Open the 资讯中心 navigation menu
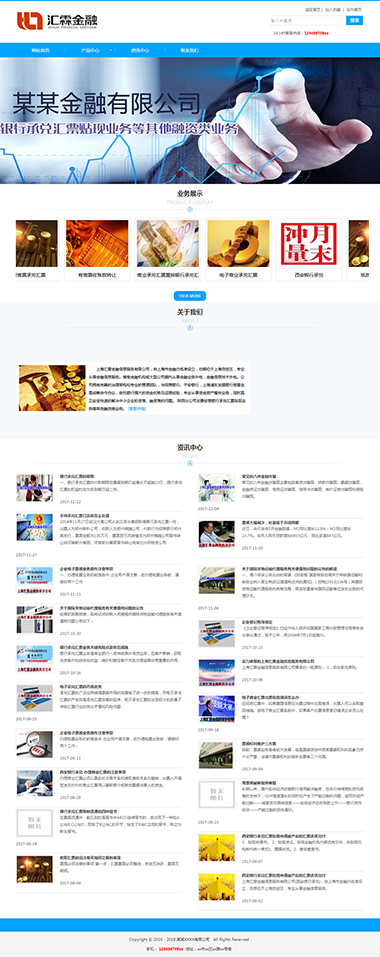Screen dimensions: 380x957 coord(140,50)
